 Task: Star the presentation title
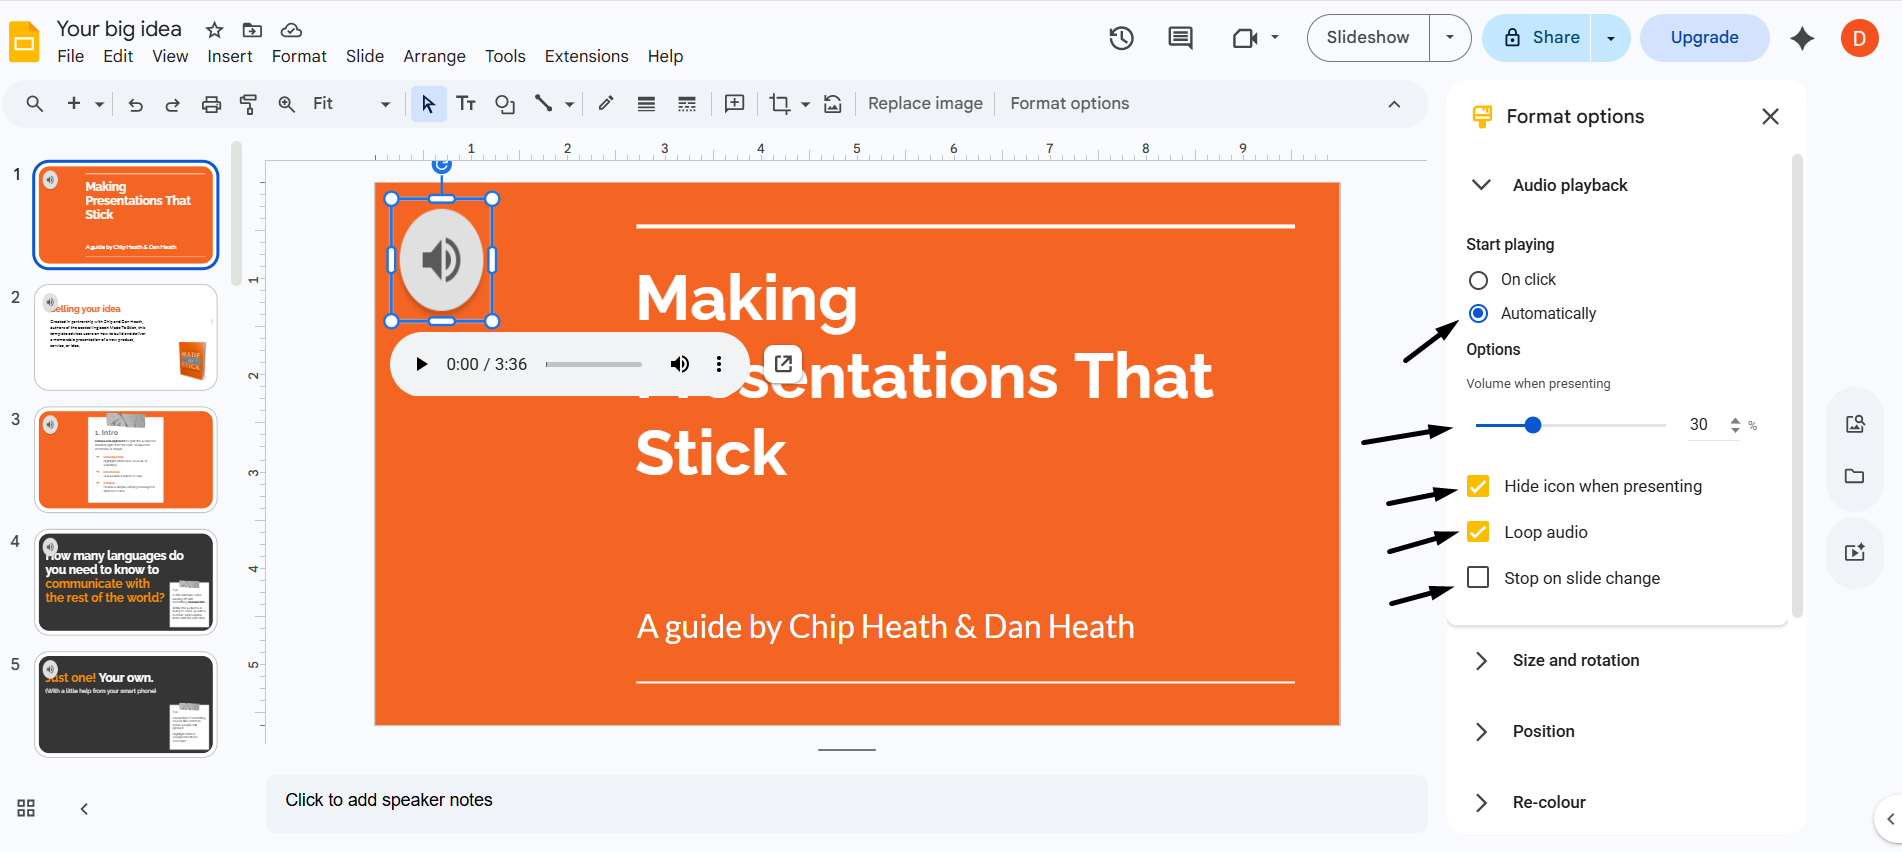click(214, 30)
